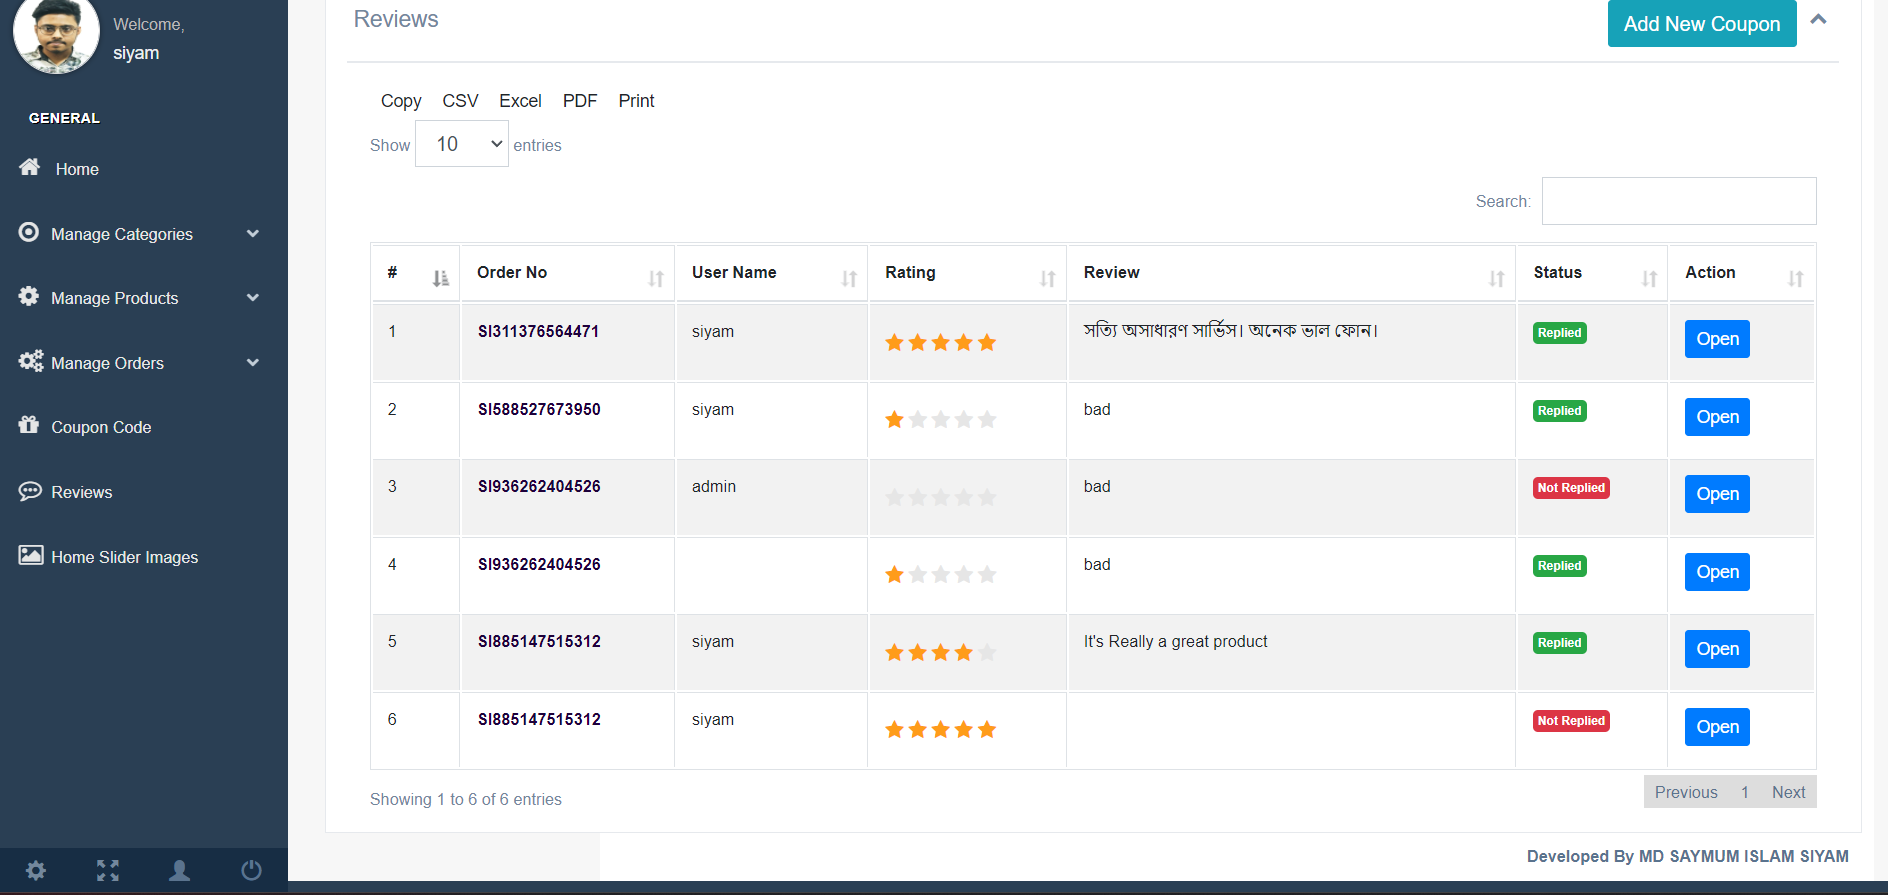Click the Home house icon in sidebar
The height and width of the screenshot is (895, 1888).
30,167
